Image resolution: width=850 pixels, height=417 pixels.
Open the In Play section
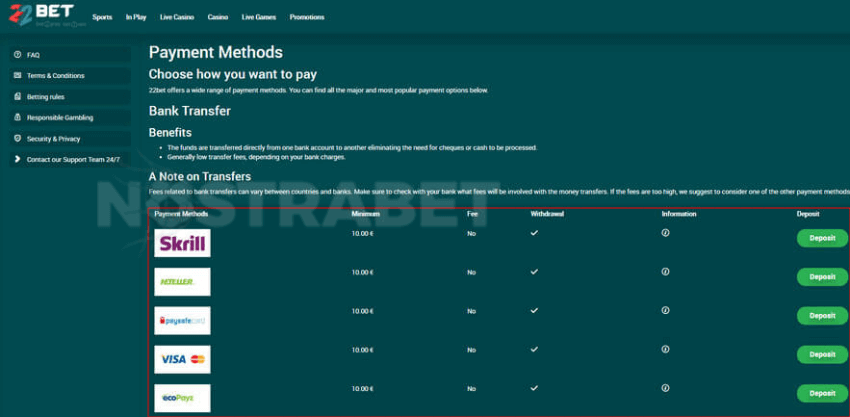(x=136, y=17)
